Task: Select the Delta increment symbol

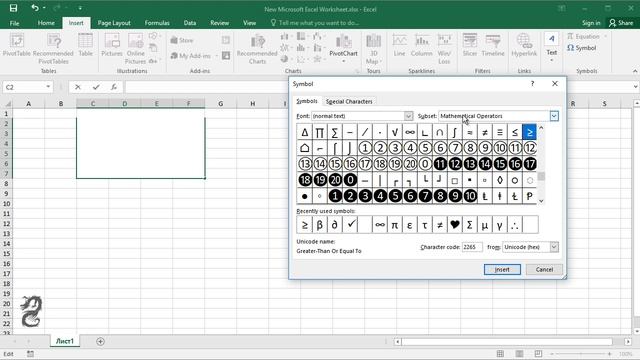Action: click(305, 132)
